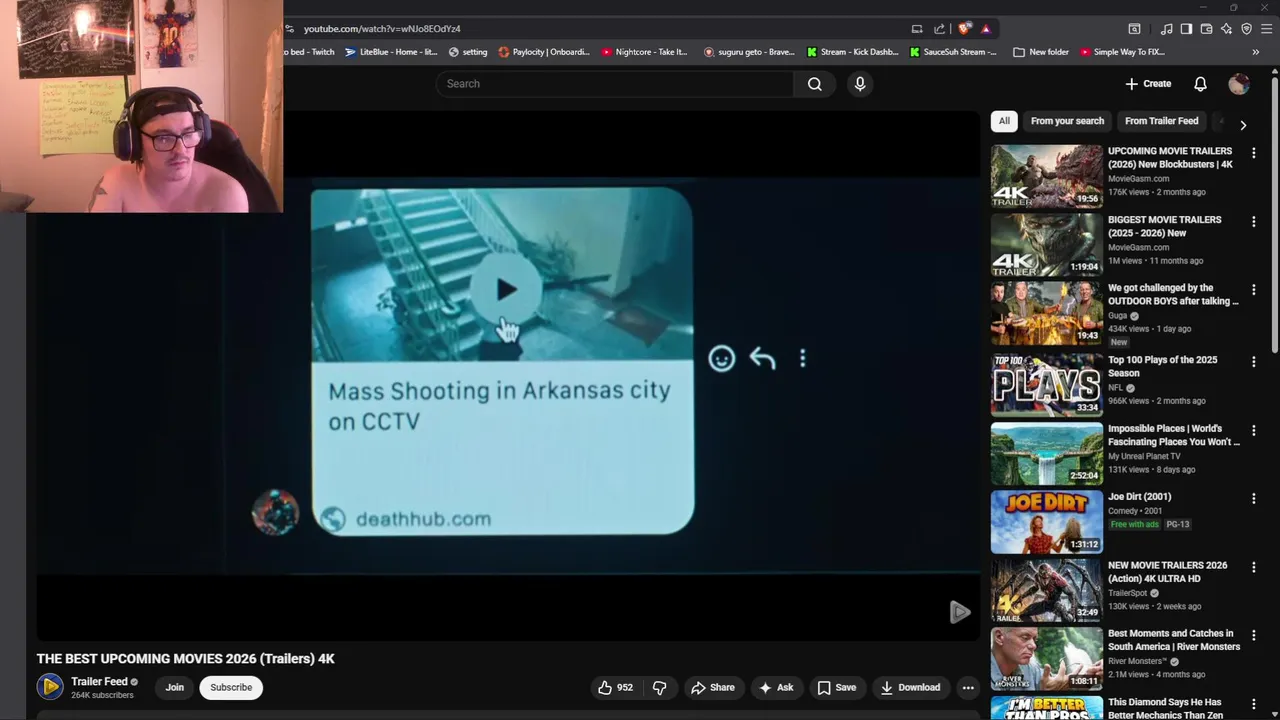Click the Create button
Screen dimensions: 1280x720
[1148, 84]
